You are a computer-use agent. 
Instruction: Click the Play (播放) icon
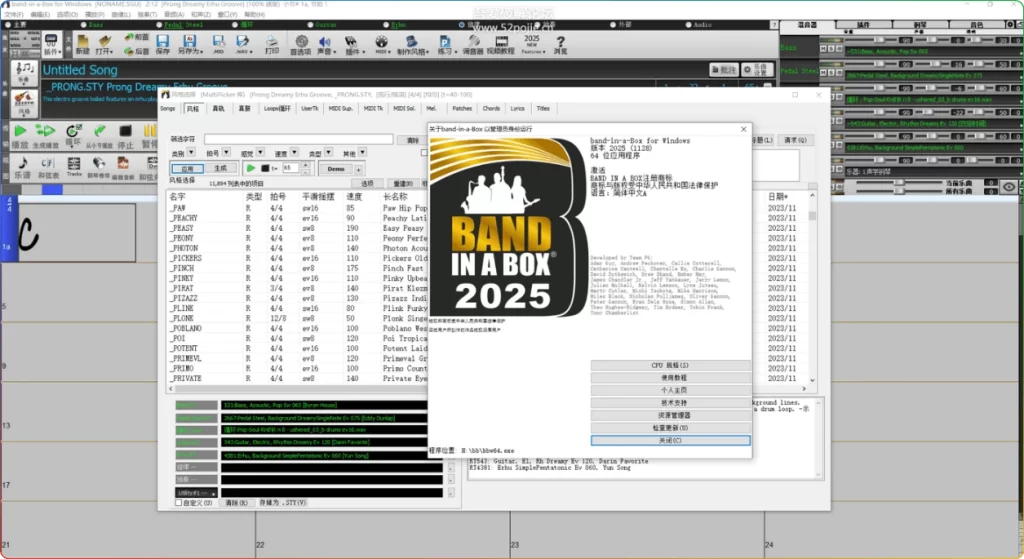click(20, 132)
